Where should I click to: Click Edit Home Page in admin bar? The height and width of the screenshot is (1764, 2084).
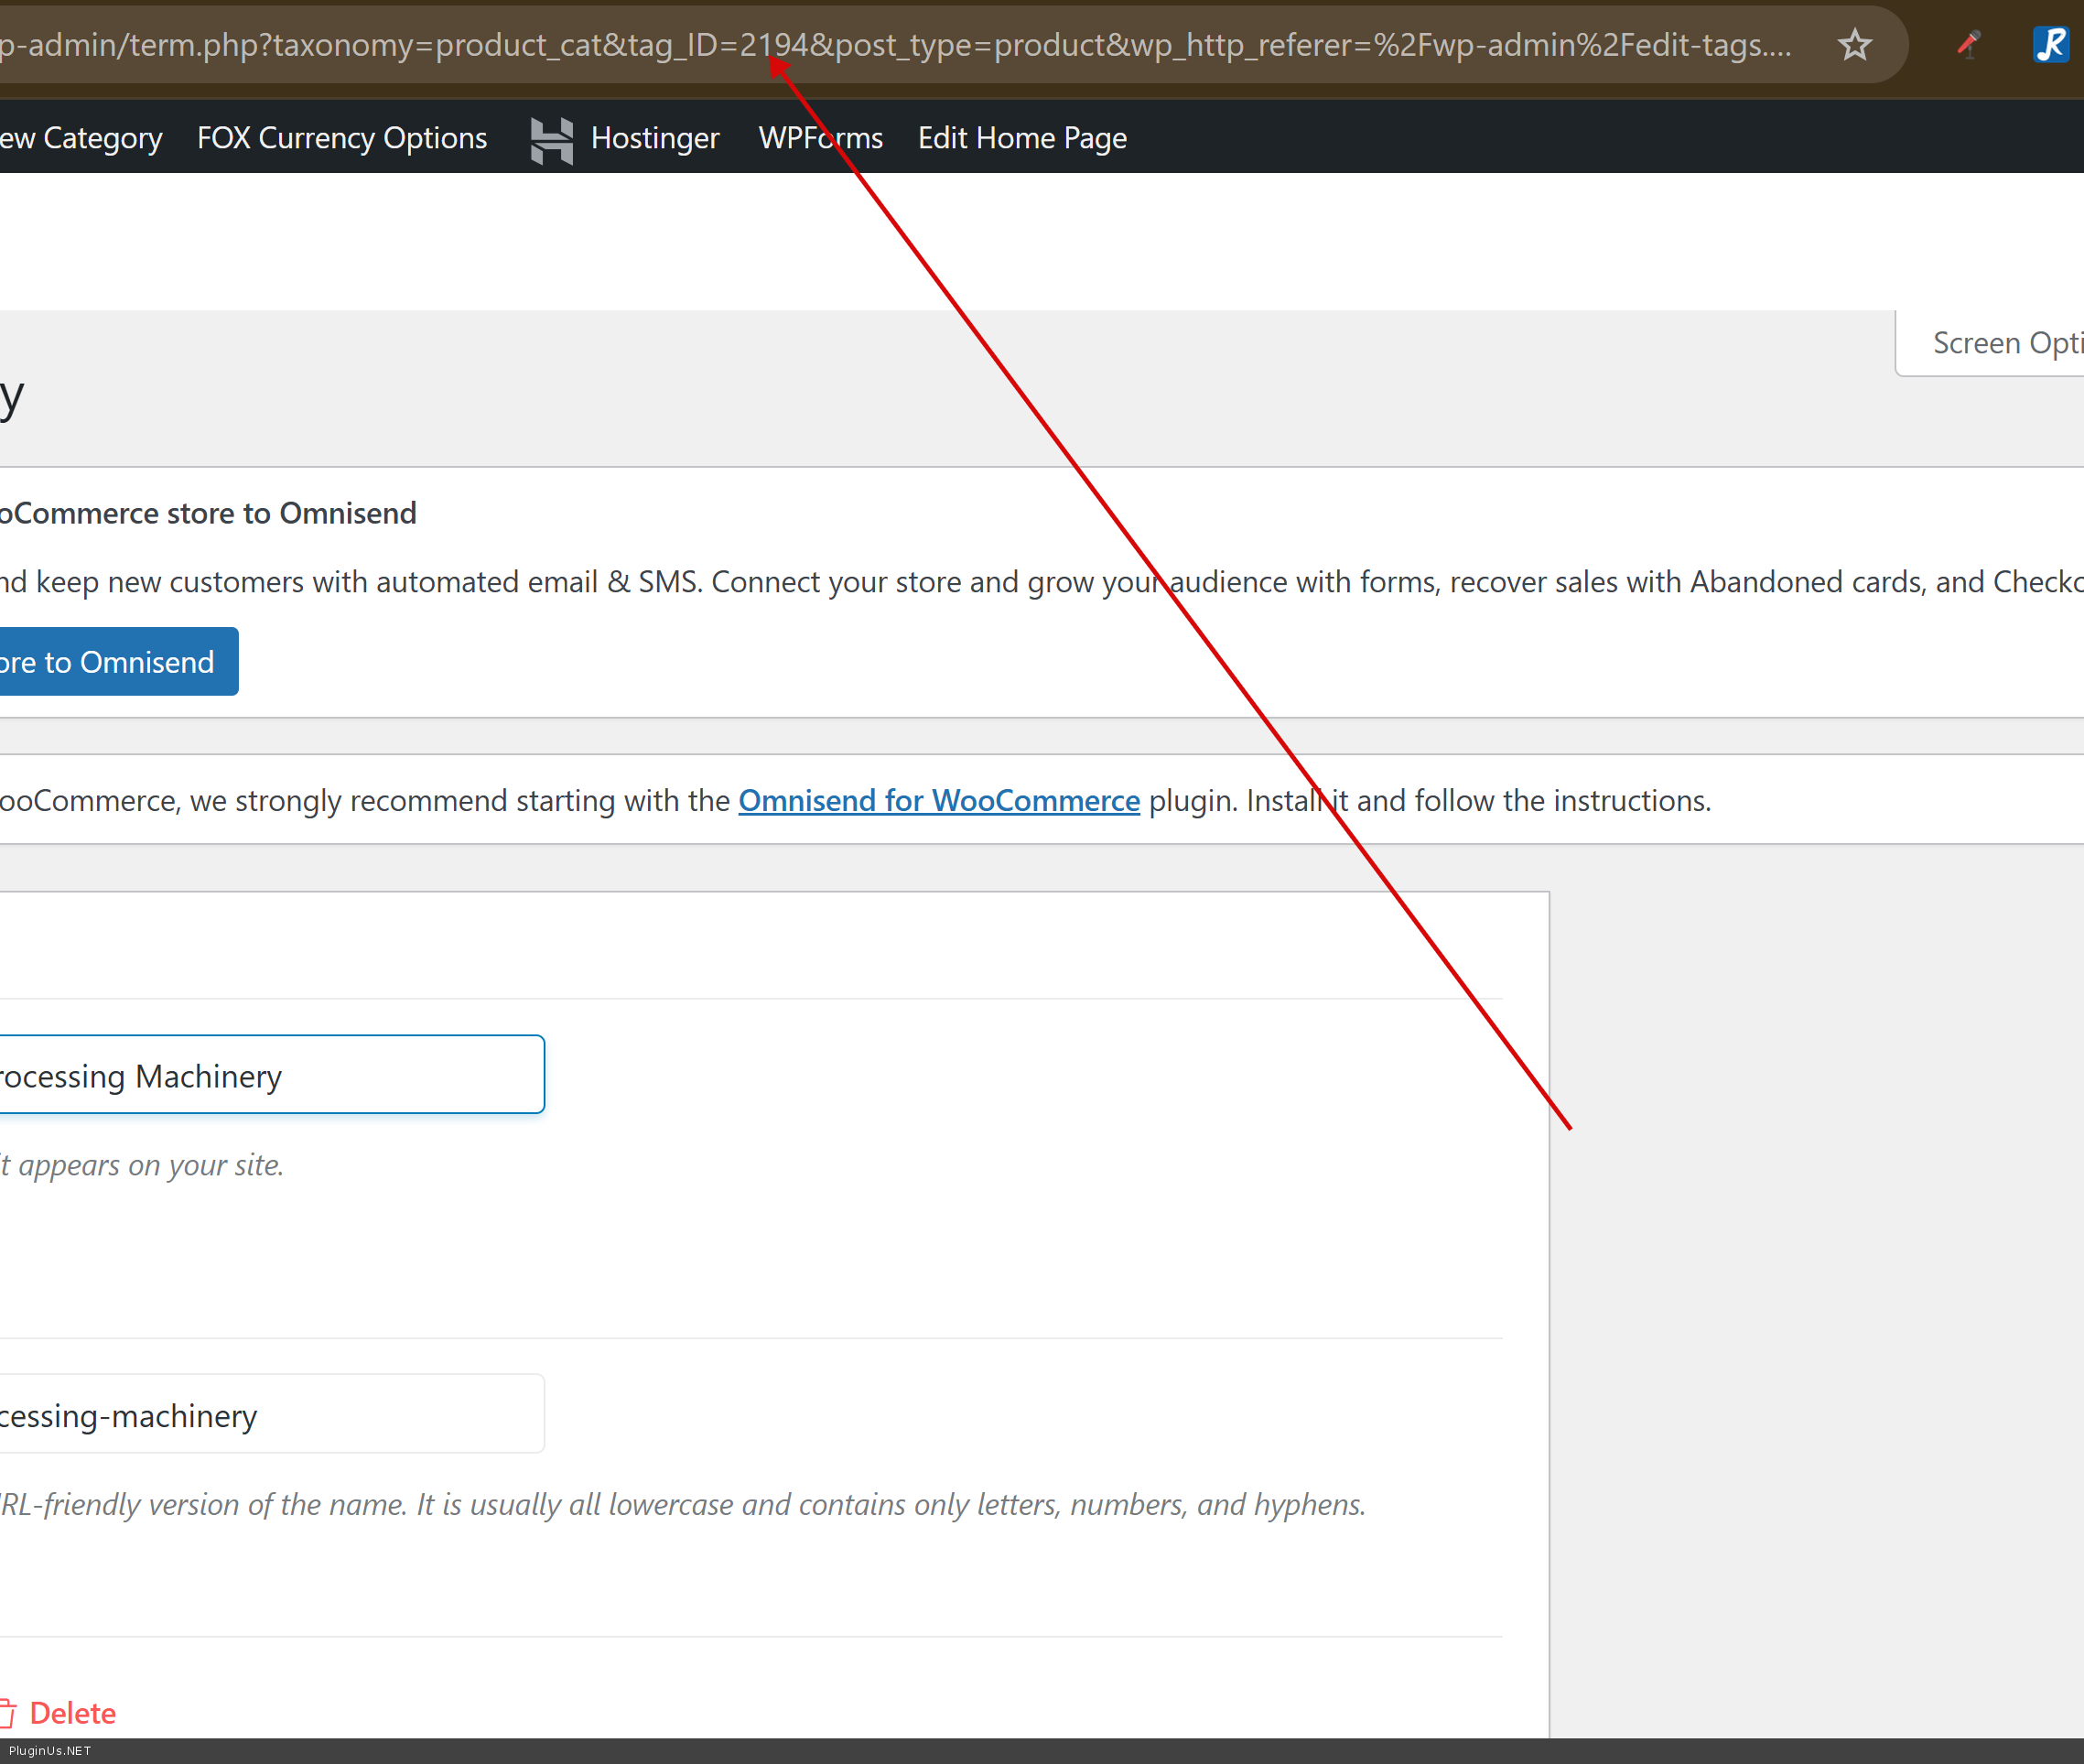(1022, 138)
